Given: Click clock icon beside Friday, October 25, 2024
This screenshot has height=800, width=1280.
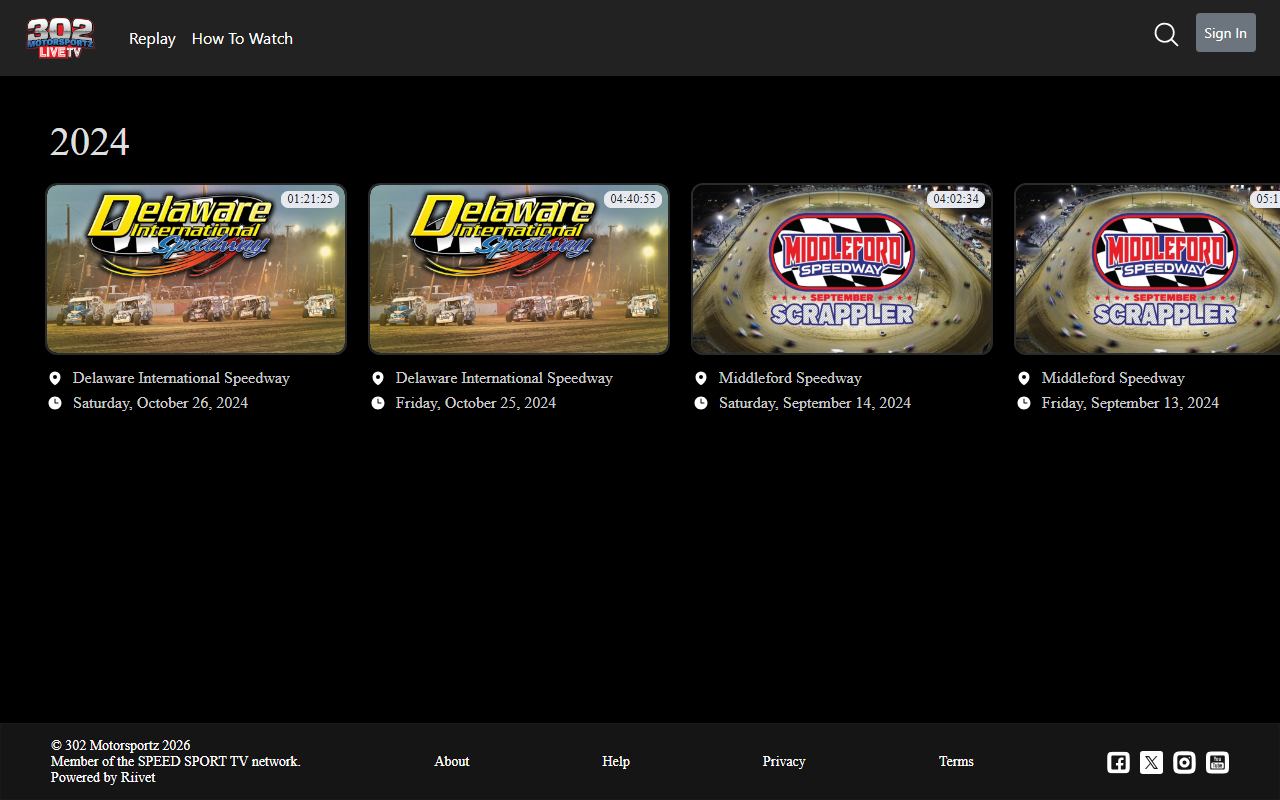Looking at the screenshot, I should coord(378,403).
